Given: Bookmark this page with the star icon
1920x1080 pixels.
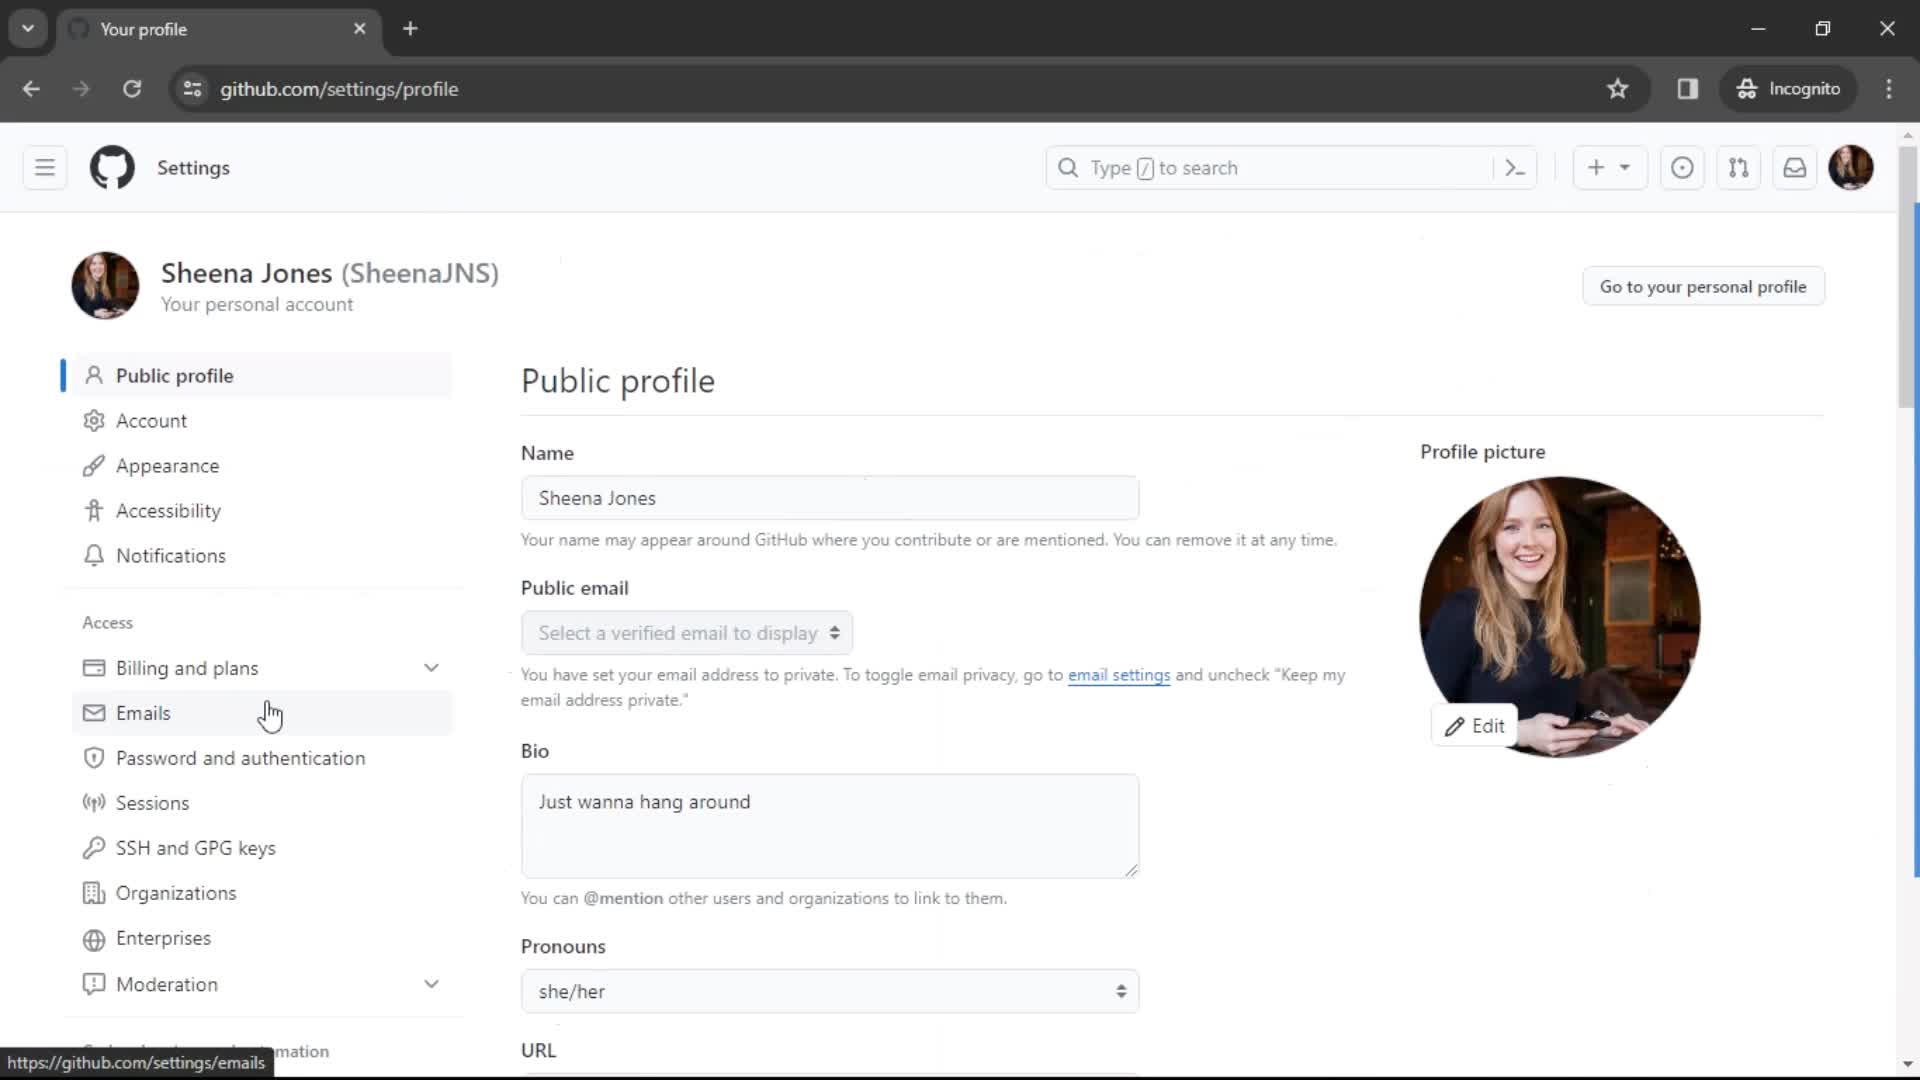Looking at the screenshot, I should pyautogui.click(x=1618, y=89).
